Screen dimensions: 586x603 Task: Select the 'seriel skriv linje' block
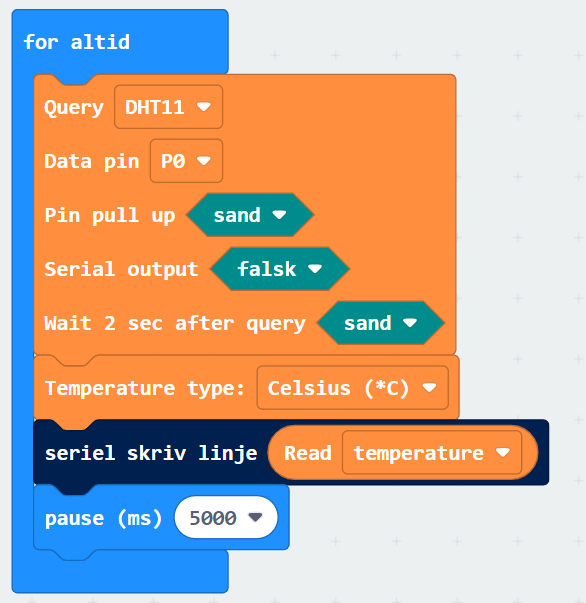(x=151, y=453)
